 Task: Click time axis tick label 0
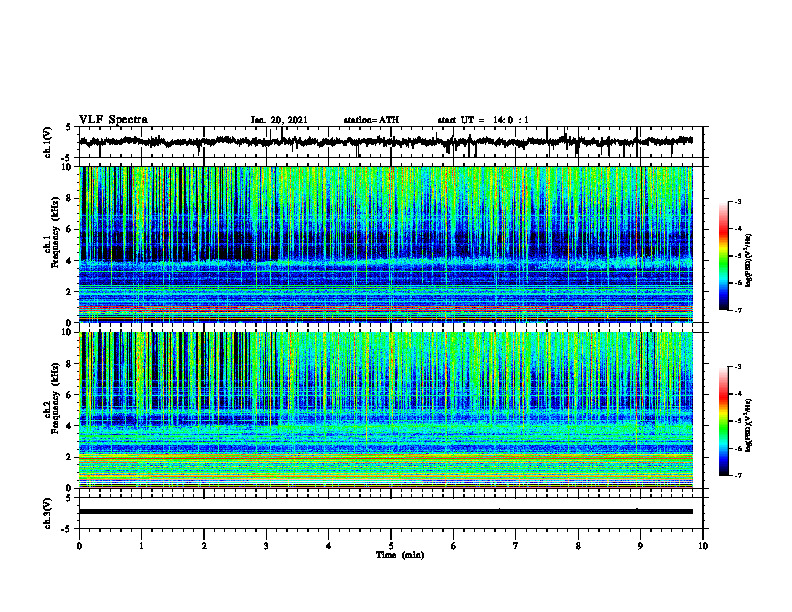click(x=79, y=546)
